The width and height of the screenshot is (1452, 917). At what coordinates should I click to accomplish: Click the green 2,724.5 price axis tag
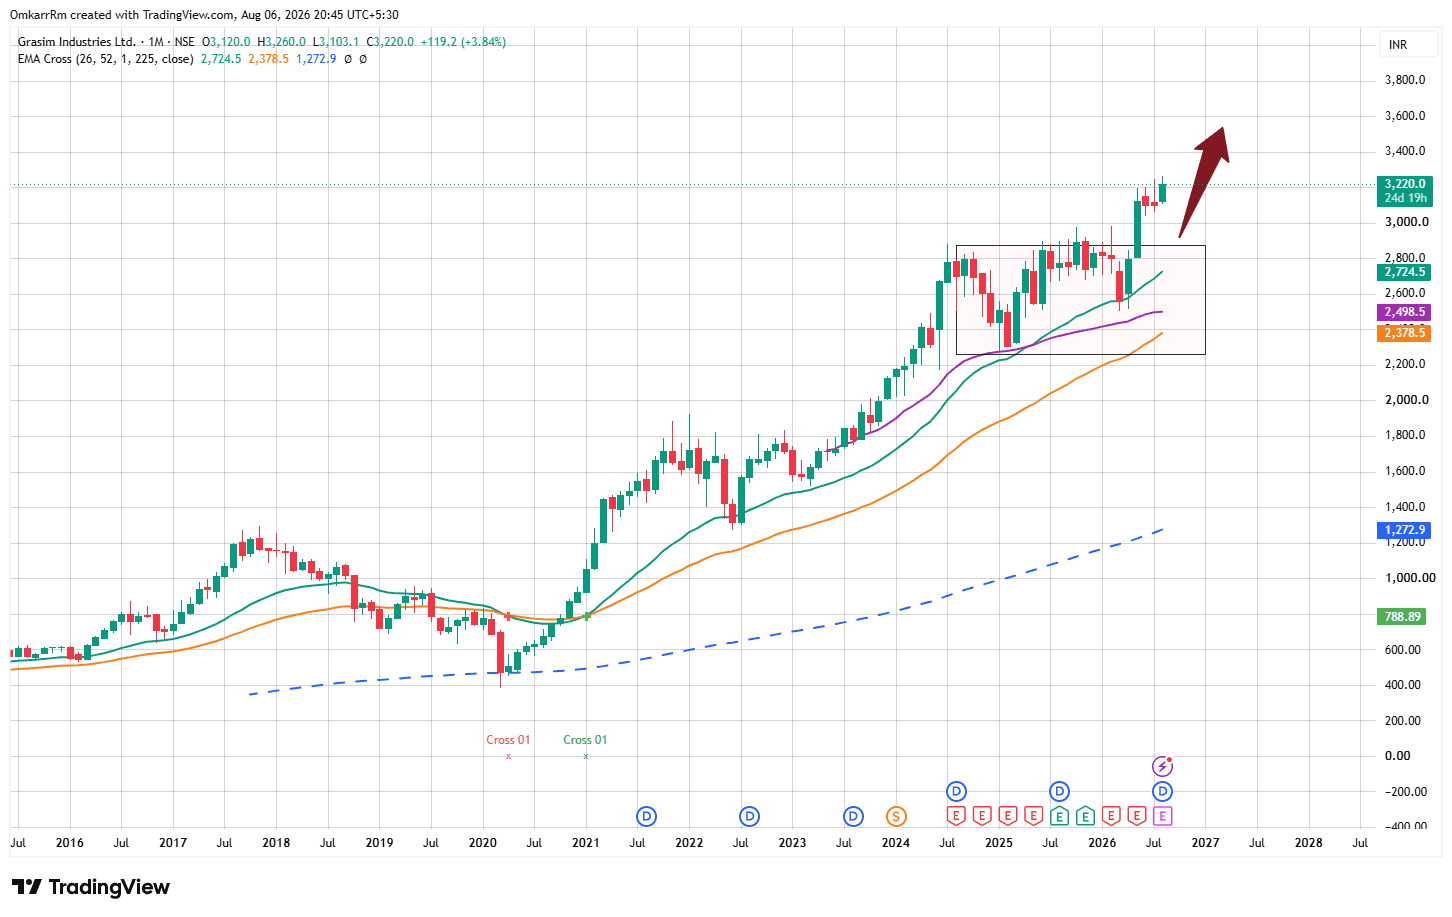tap(1405, 272)
